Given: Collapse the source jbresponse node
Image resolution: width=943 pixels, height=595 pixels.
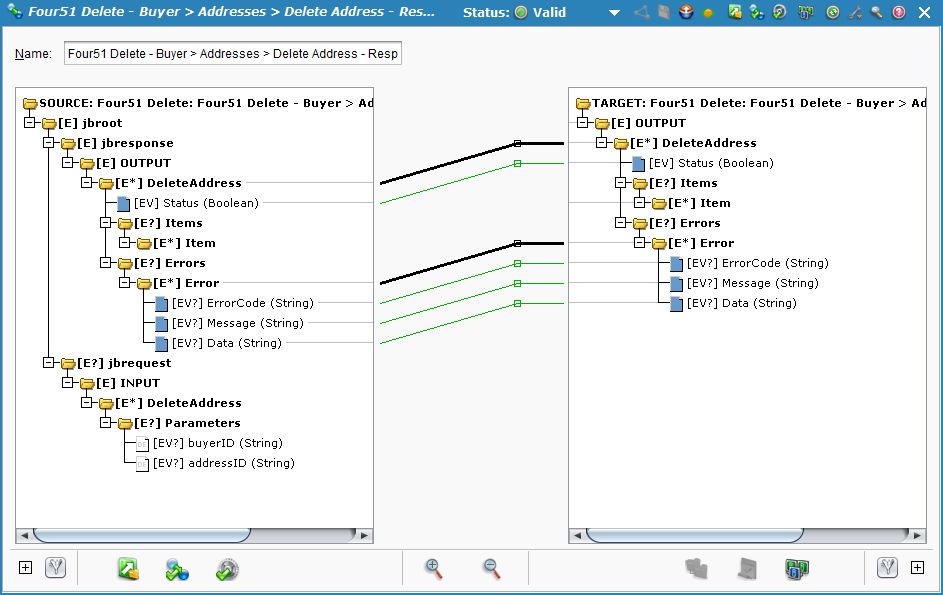Looking at the screenshot, I should click(48, 143).
